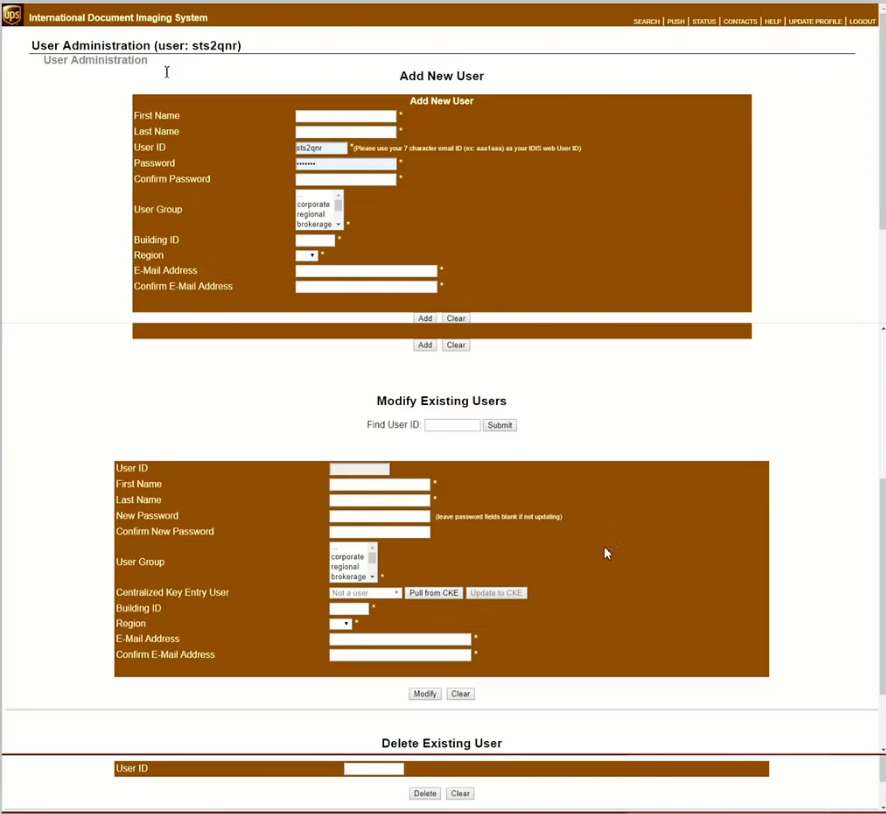Click Building ID field in Add New User

(x=315, y=241)
